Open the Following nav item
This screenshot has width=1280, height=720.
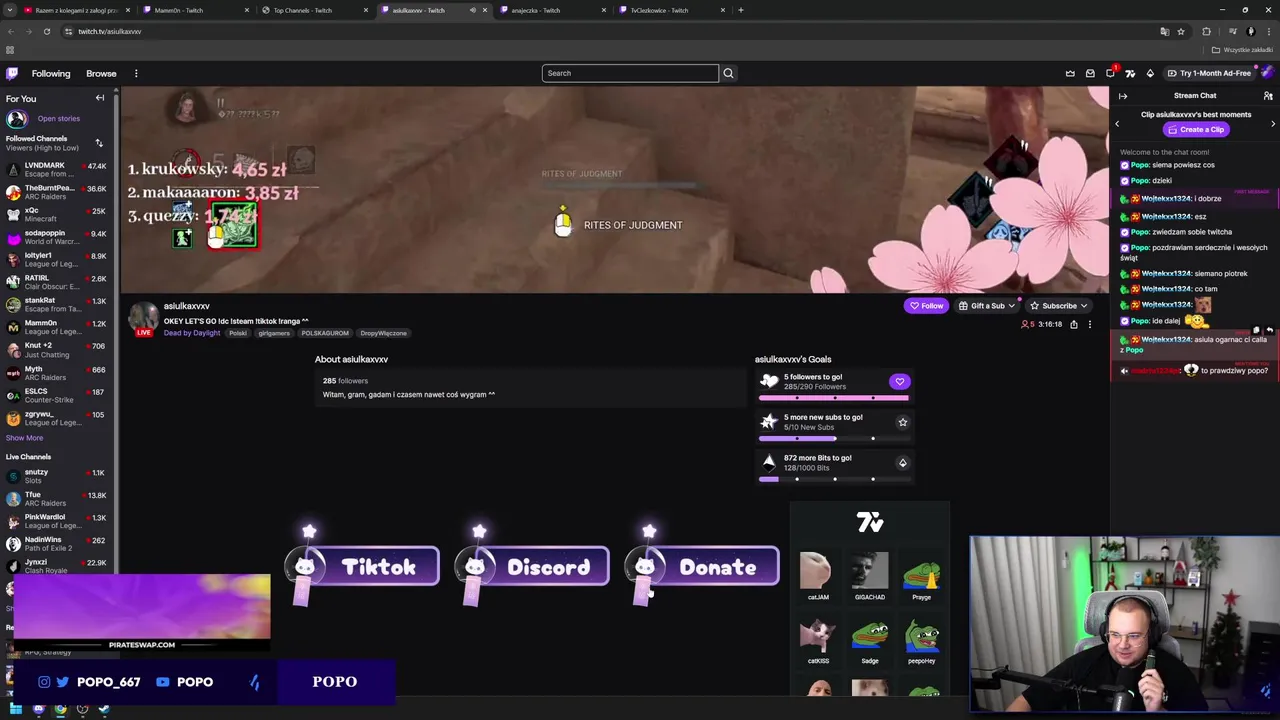coord(51,73)
